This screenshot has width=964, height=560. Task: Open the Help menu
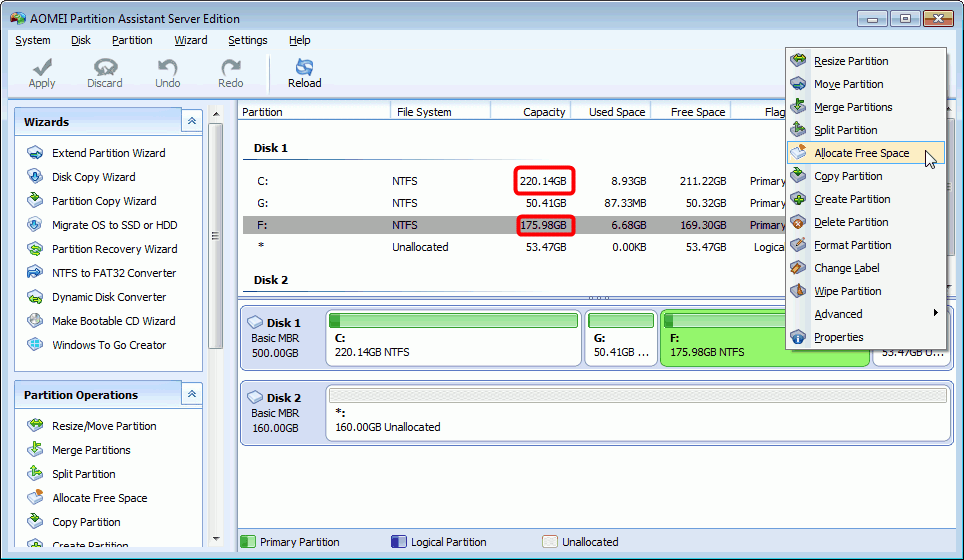click(299, 40)
